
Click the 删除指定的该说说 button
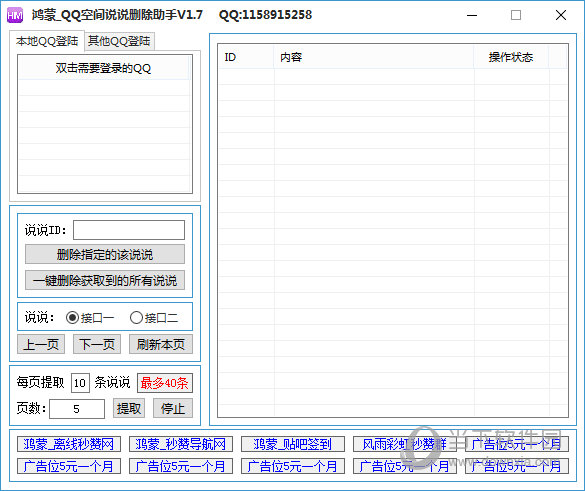(x=105, y=254)
